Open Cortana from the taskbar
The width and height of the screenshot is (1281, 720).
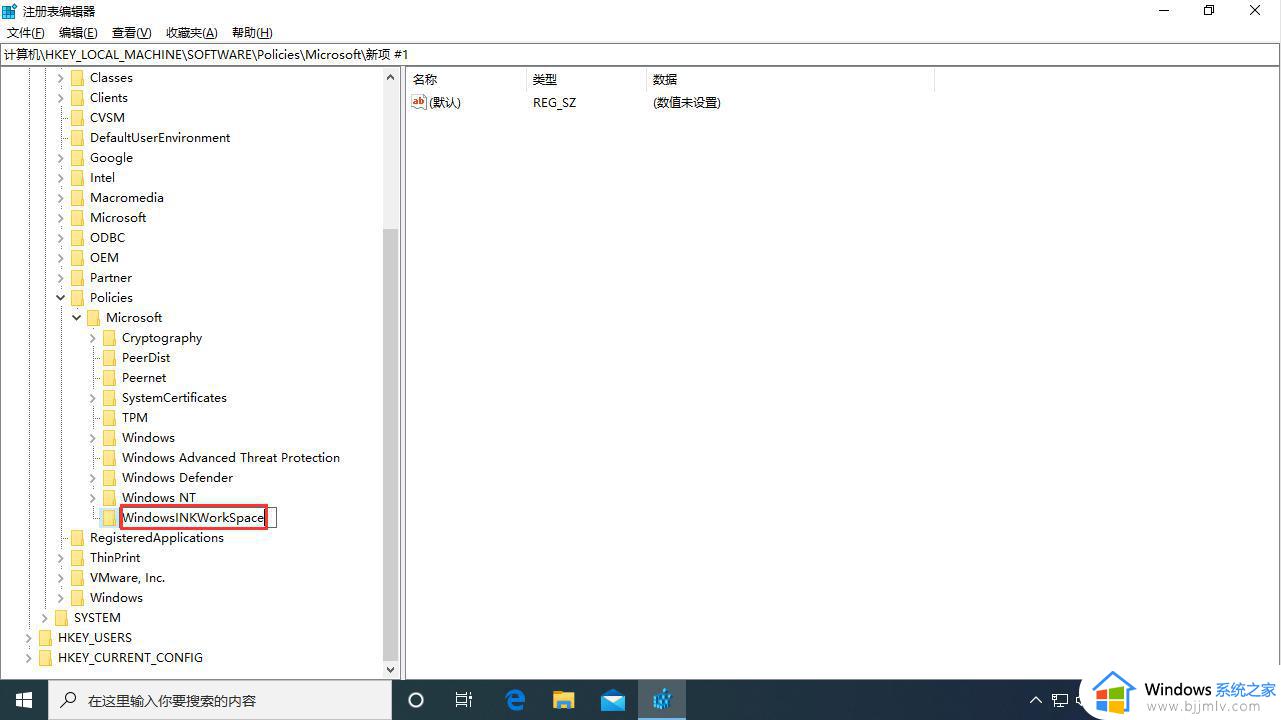pyautogui.click(x=416, y=700)
